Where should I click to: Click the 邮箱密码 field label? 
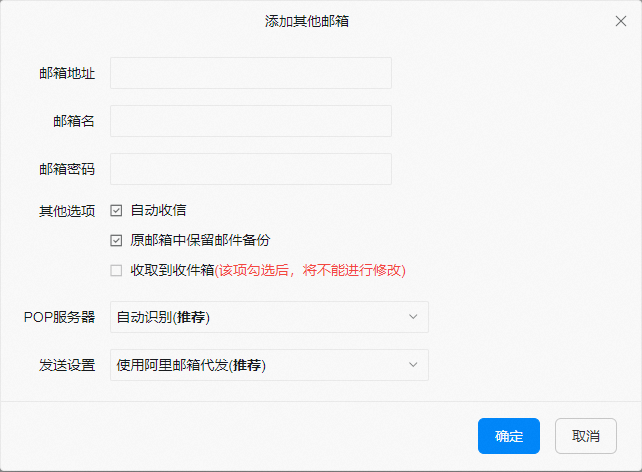(67, 169)
